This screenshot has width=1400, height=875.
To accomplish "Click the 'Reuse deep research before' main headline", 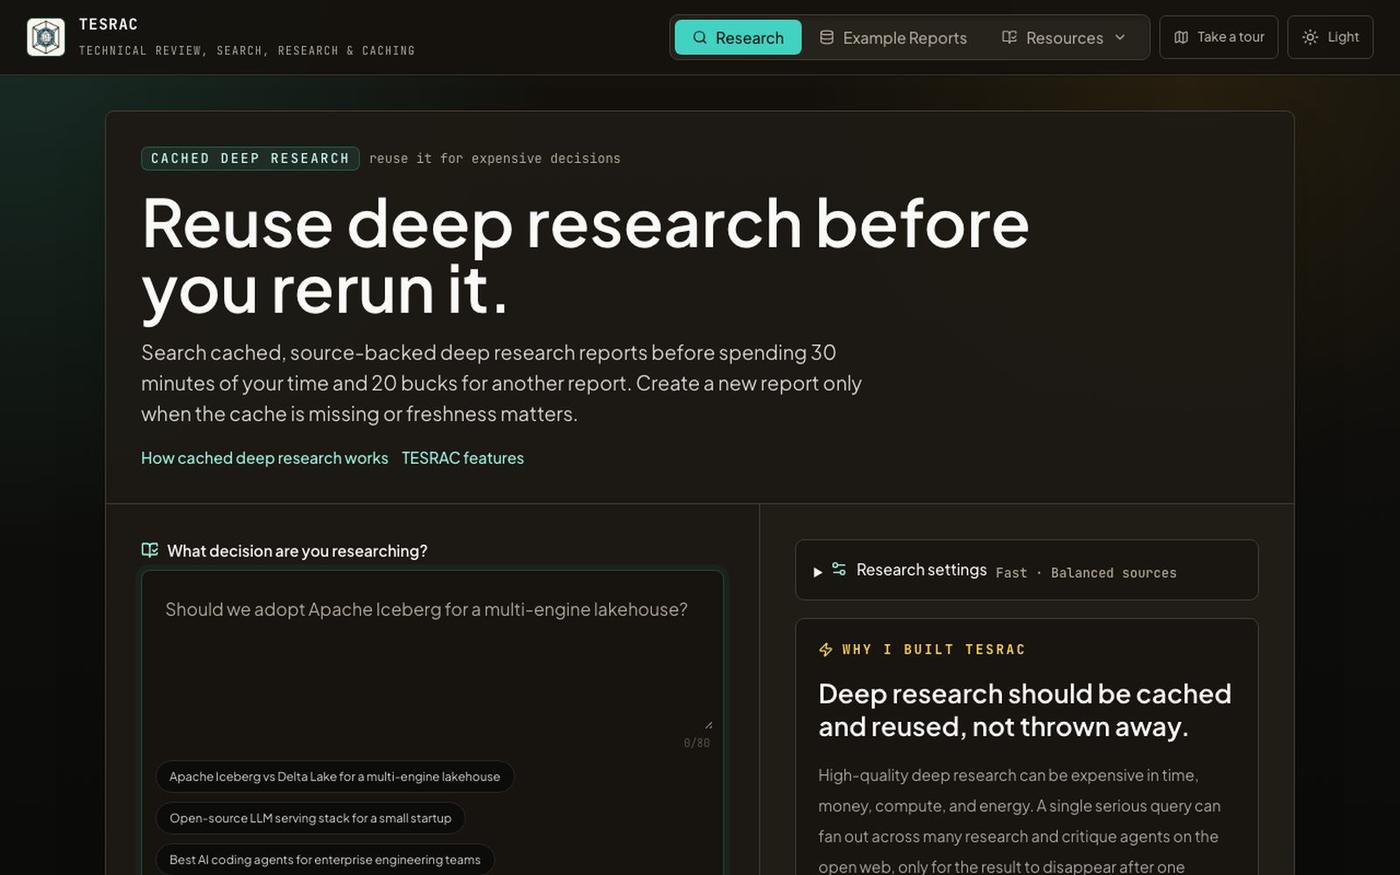I will click(585, 255).
